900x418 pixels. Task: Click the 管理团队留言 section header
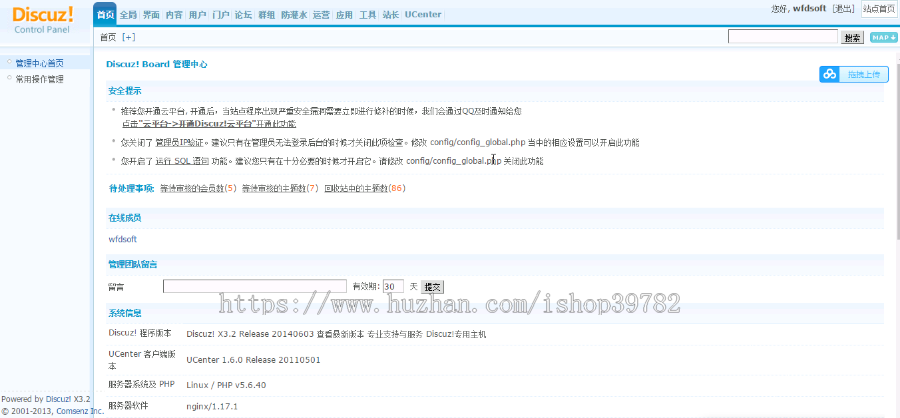[133, 264]
